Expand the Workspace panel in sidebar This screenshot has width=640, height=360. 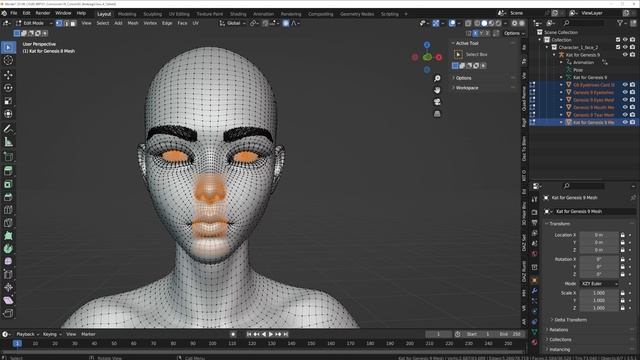point(467,88)
